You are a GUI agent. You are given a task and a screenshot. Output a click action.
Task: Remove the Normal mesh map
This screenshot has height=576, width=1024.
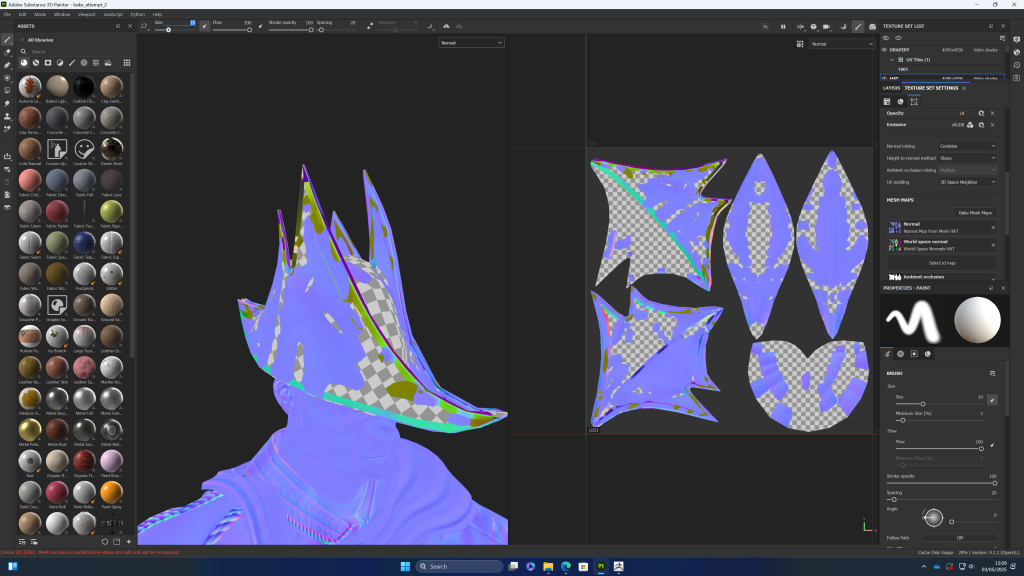pyautogui.click(x=993, y=227)
